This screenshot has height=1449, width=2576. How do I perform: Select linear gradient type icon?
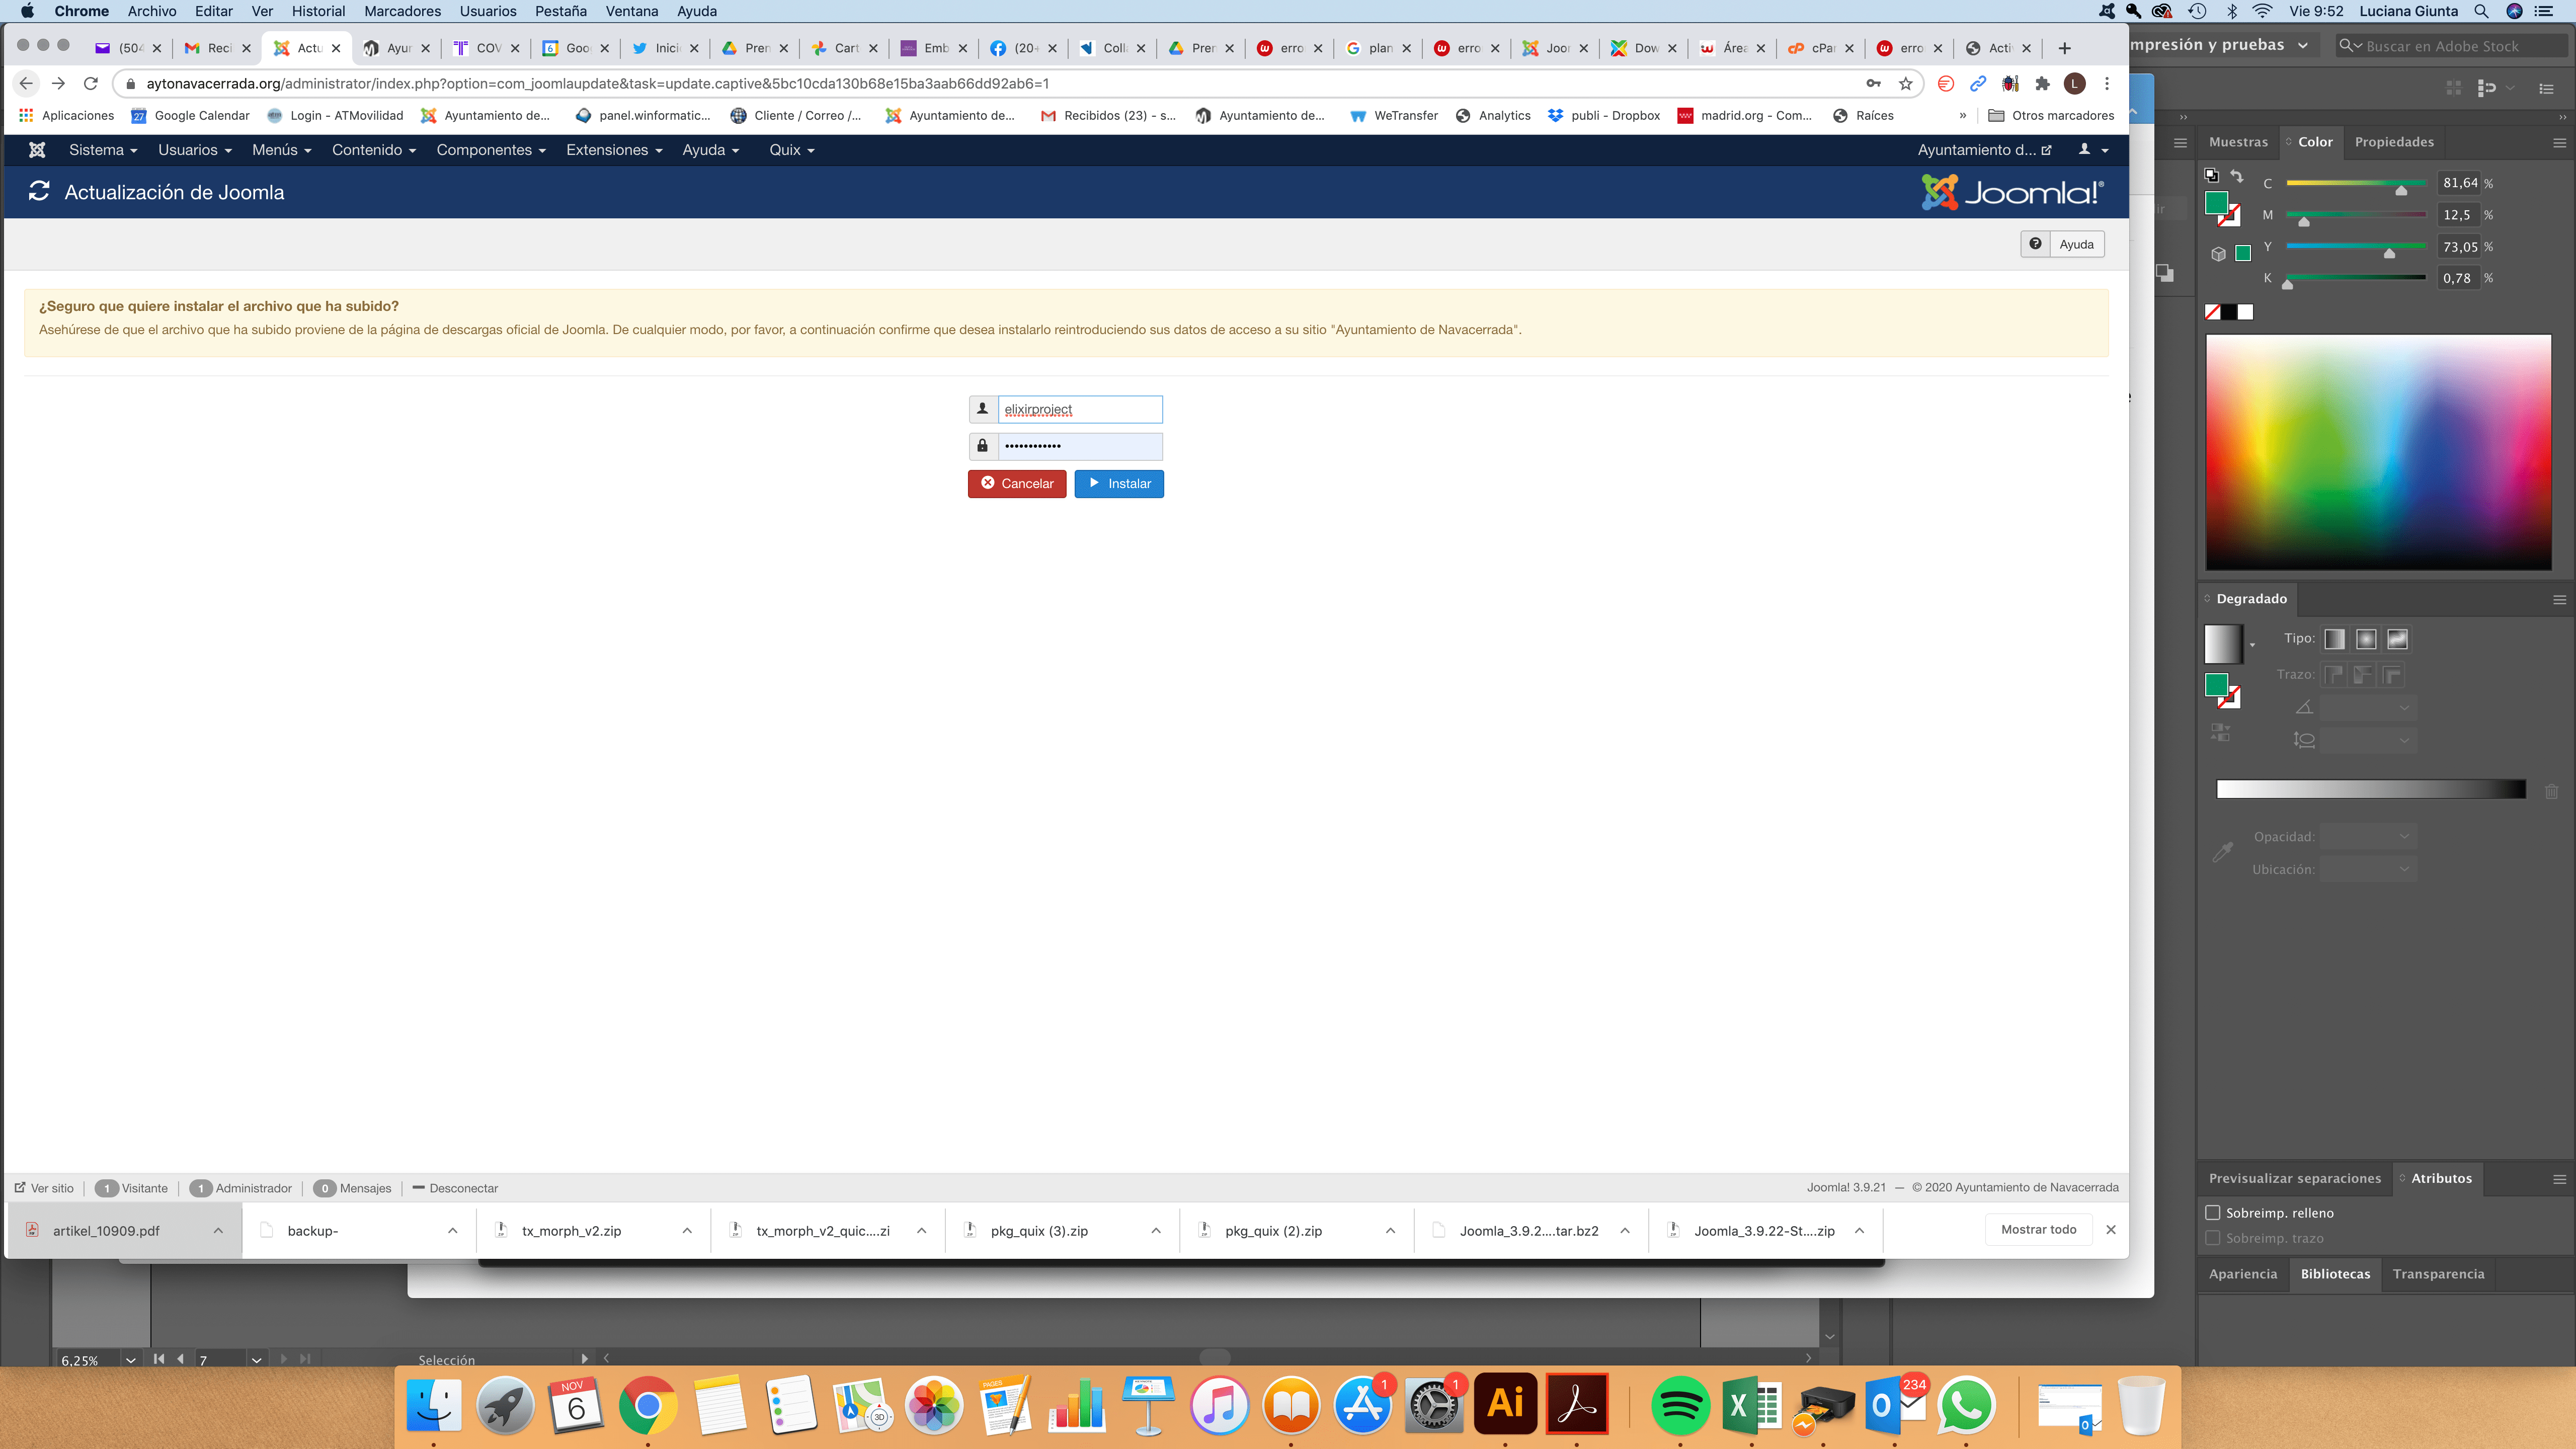tap(2334, 639)
